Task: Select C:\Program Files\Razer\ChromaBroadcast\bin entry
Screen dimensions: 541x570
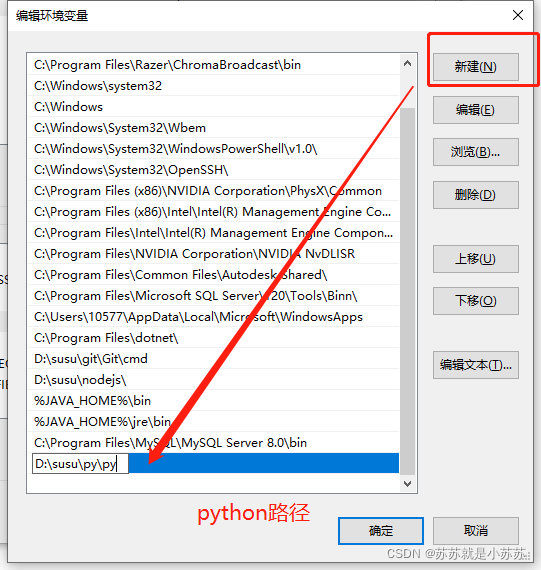Action: (213, 65)
